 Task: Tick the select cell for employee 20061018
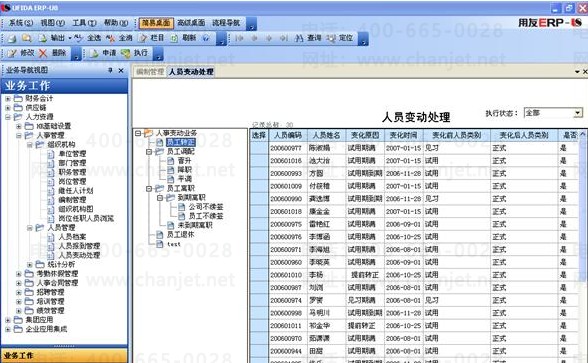coord(259,212)
